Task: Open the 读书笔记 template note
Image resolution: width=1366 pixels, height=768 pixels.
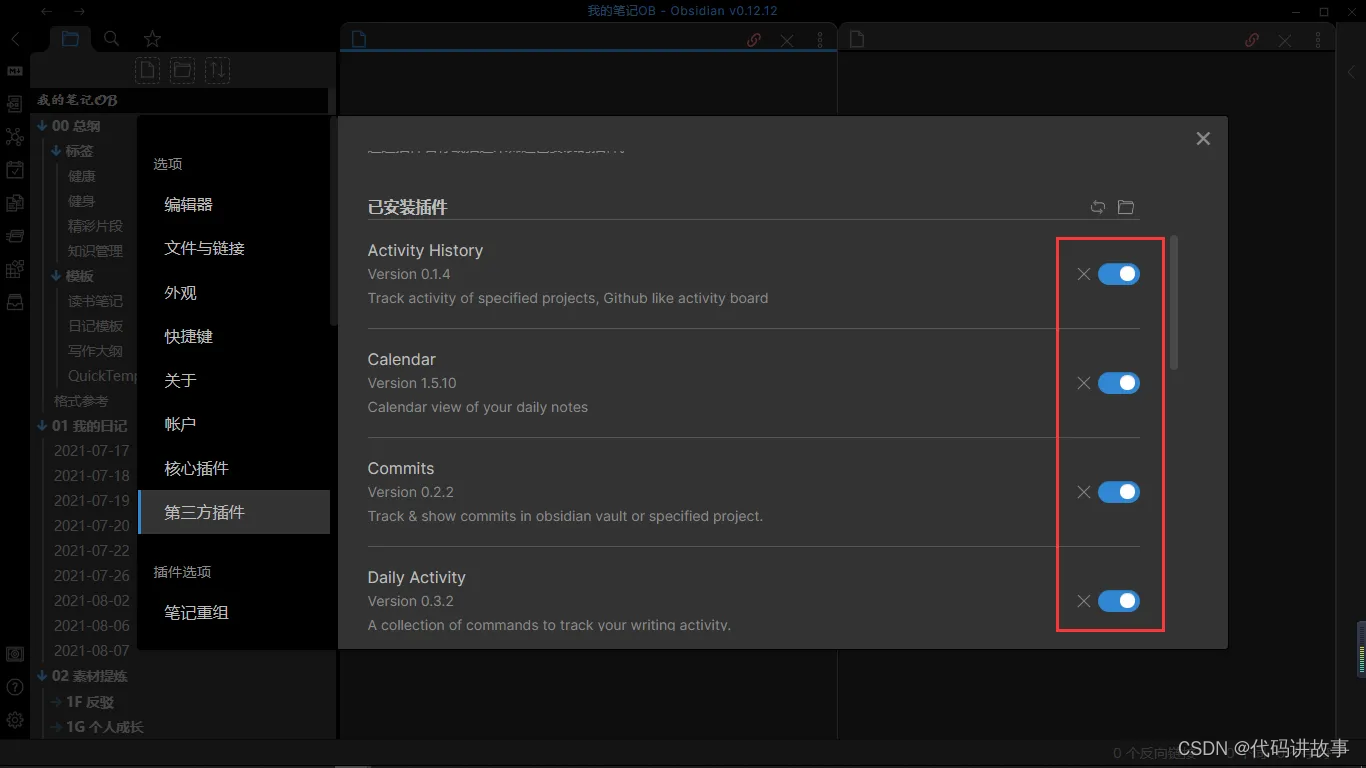Action: 95,301
